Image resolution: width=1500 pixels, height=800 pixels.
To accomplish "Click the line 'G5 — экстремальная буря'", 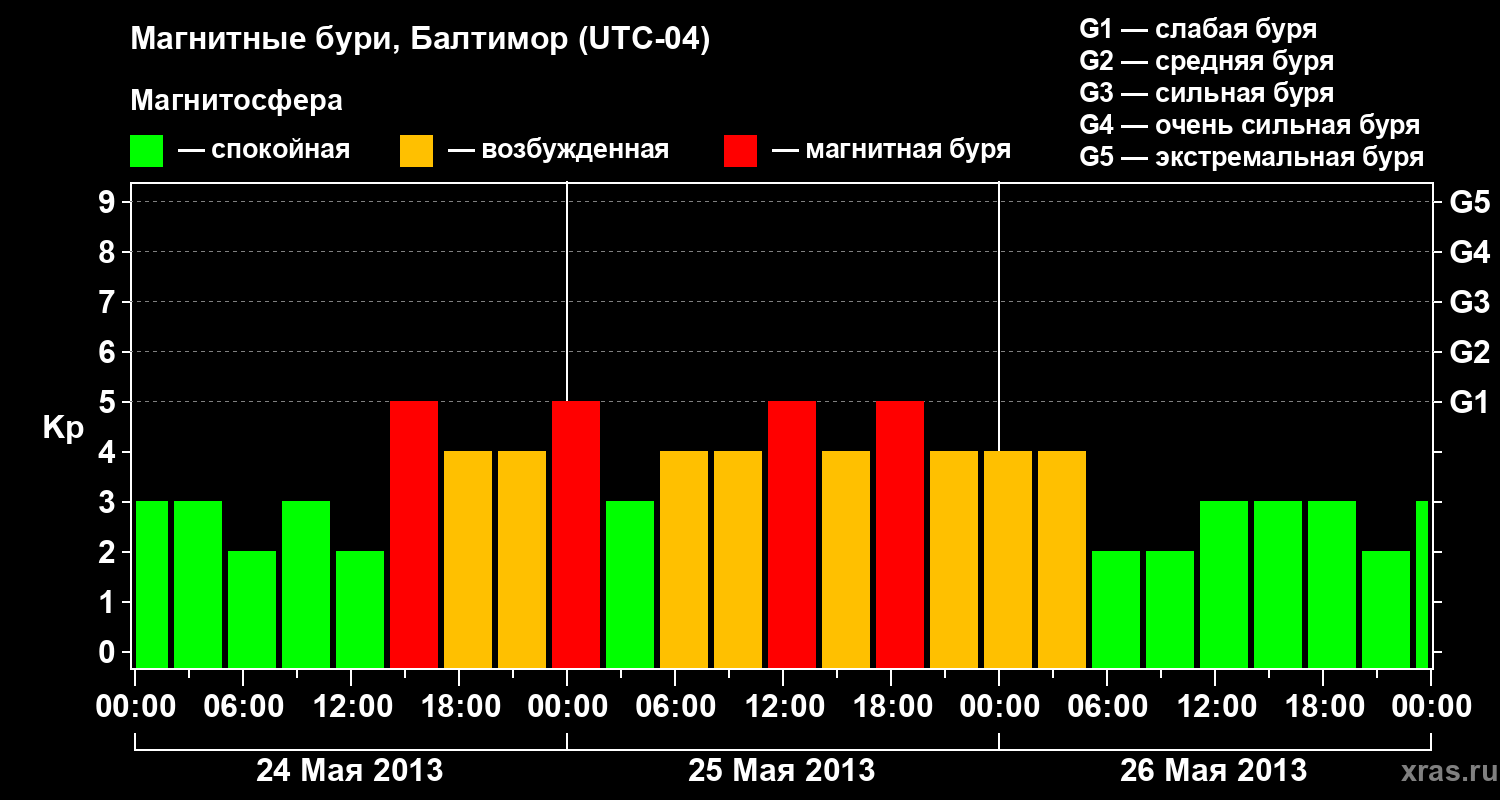I will coord(1252,157).
